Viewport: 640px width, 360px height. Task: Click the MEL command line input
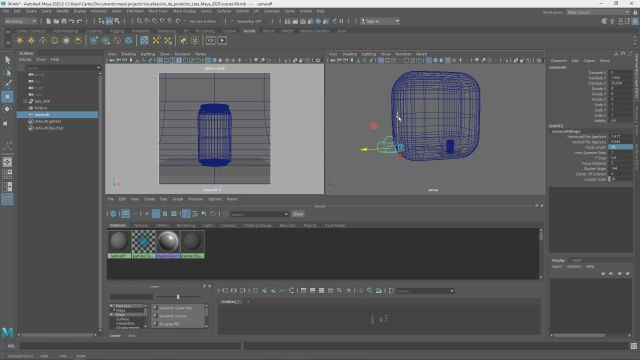coord(131,346)
